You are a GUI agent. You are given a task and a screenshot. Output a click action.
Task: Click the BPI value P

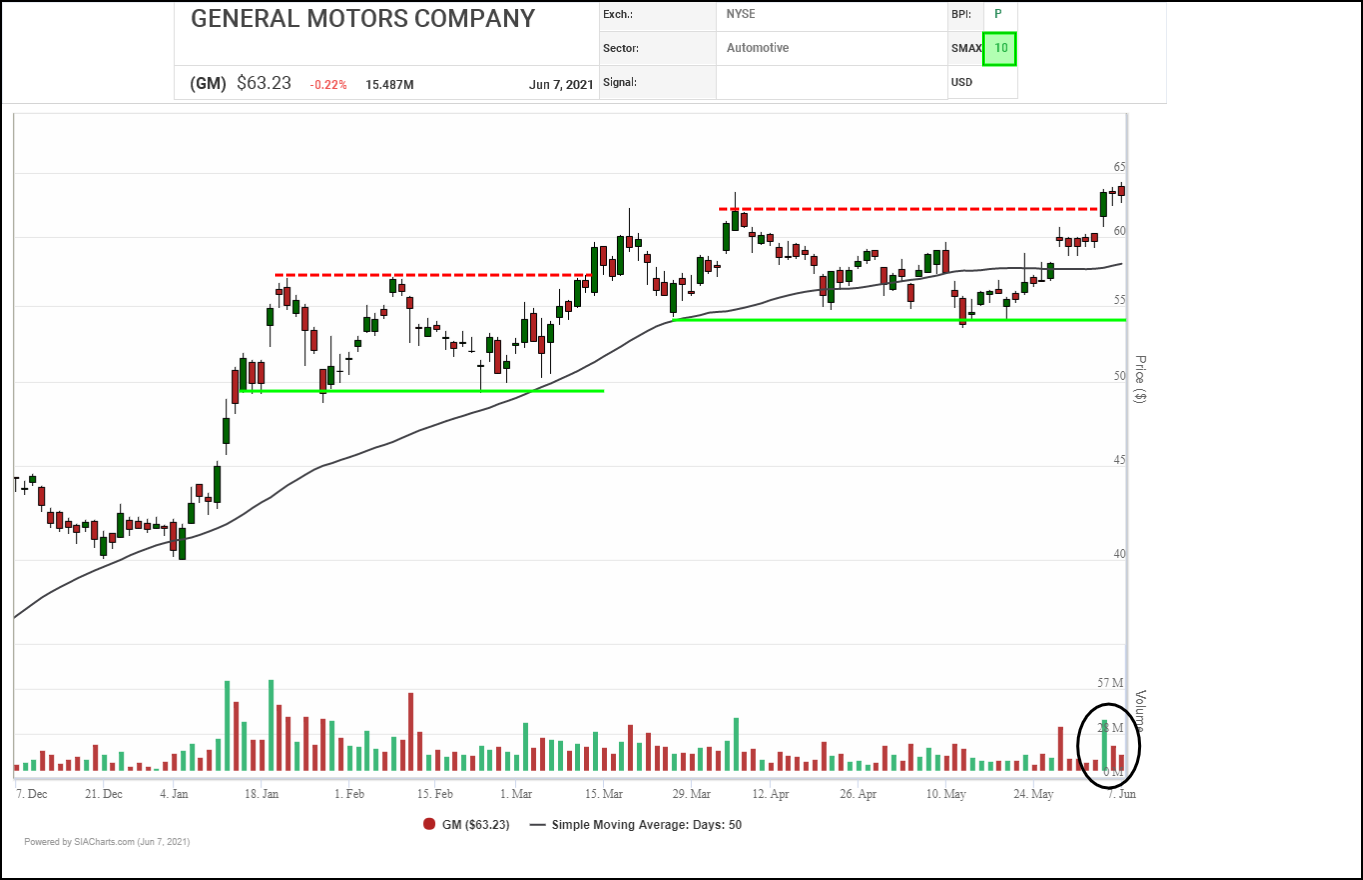(x=997, y=14)
